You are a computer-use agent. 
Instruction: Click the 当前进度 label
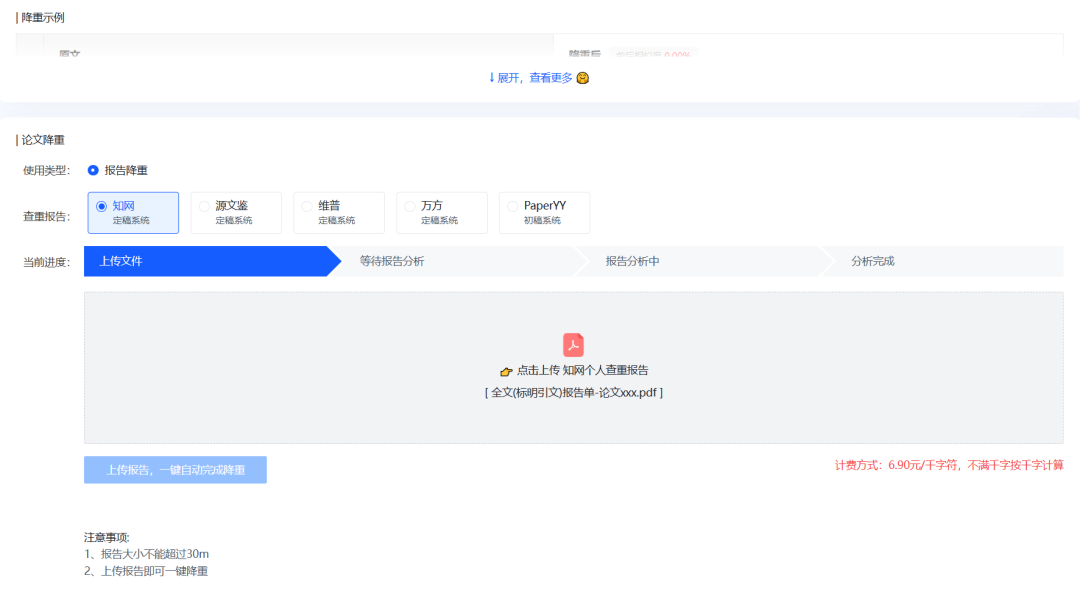[46, 262]
